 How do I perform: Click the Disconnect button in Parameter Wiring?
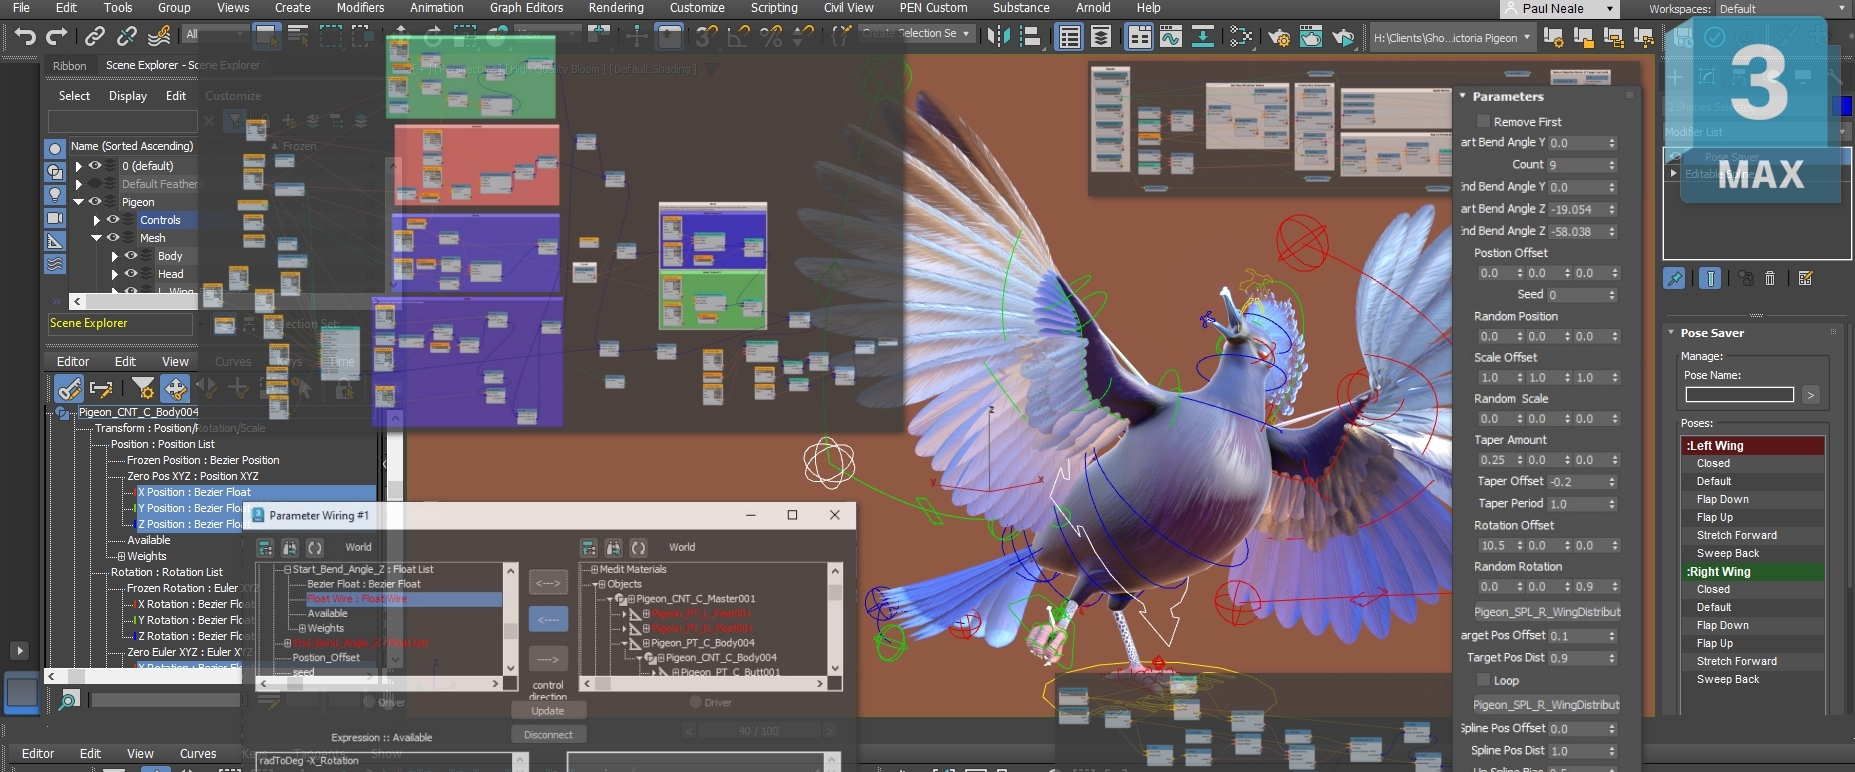(548, 735)
